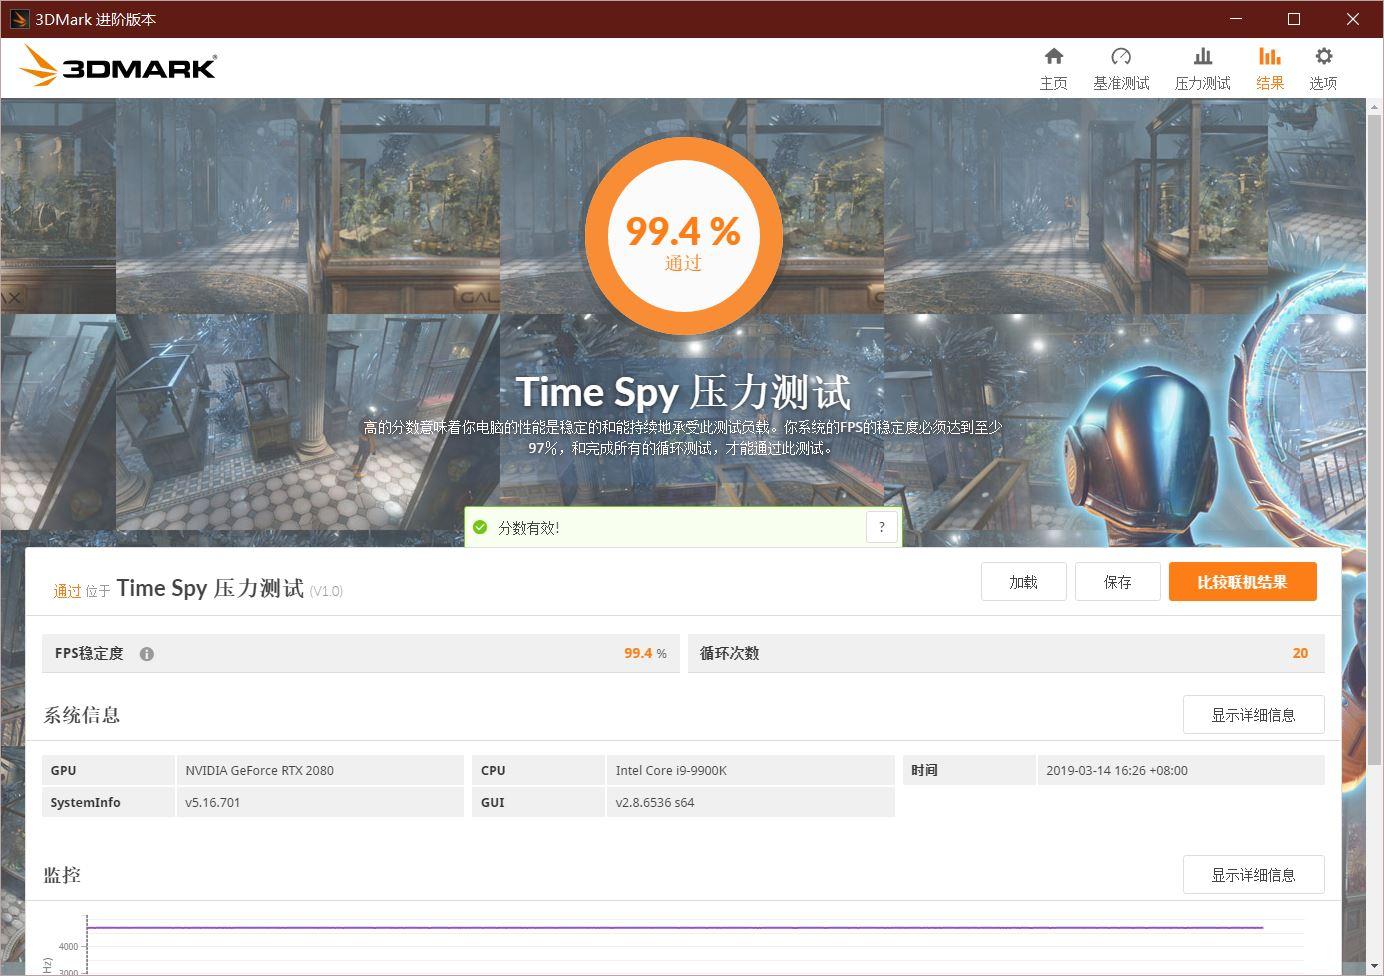Viewport: 1384px width, 976px height.
Task: Open the 选项 options tab
Action: [1323, 69]
